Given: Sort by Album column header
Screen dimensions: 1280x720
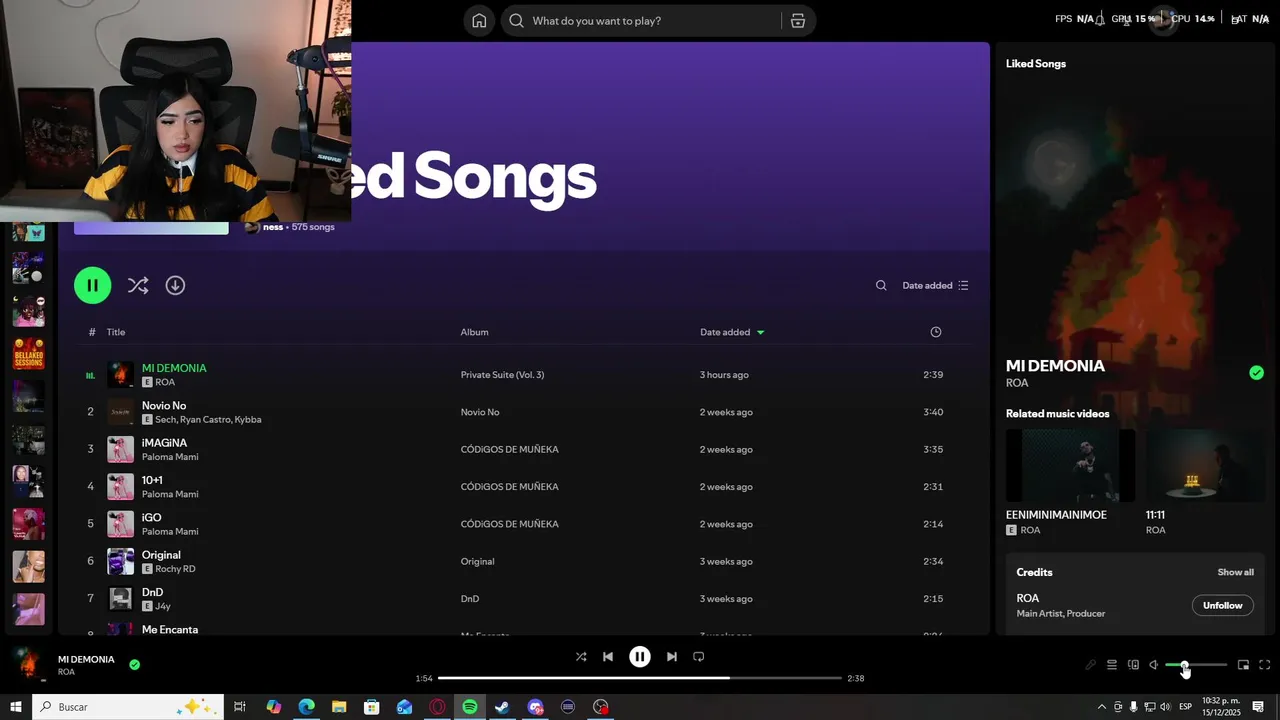Looking at the screenshot, I should [x=474, y=332].
